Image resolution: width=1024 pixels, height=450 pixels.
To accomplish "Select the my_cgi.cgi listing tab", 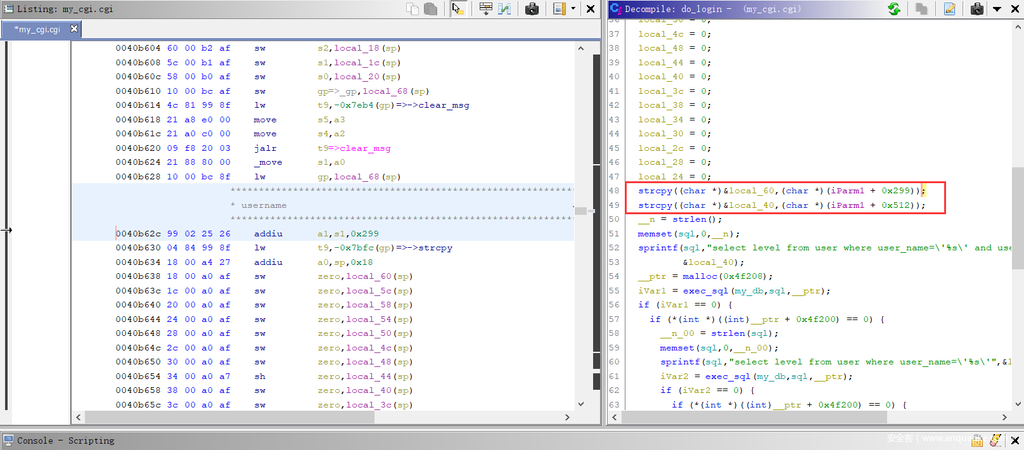I will tap(36, 29).
